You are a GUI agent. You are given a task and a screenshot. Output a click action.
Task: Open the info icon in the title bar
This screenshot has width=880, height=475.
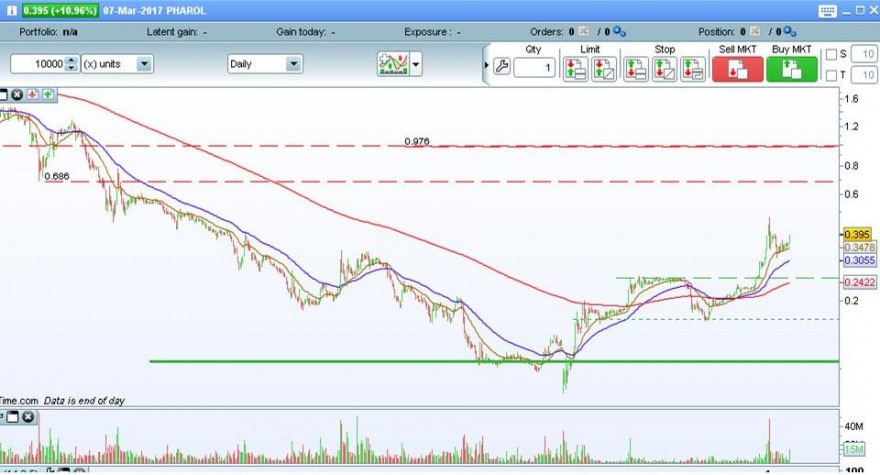coord(12,11)
